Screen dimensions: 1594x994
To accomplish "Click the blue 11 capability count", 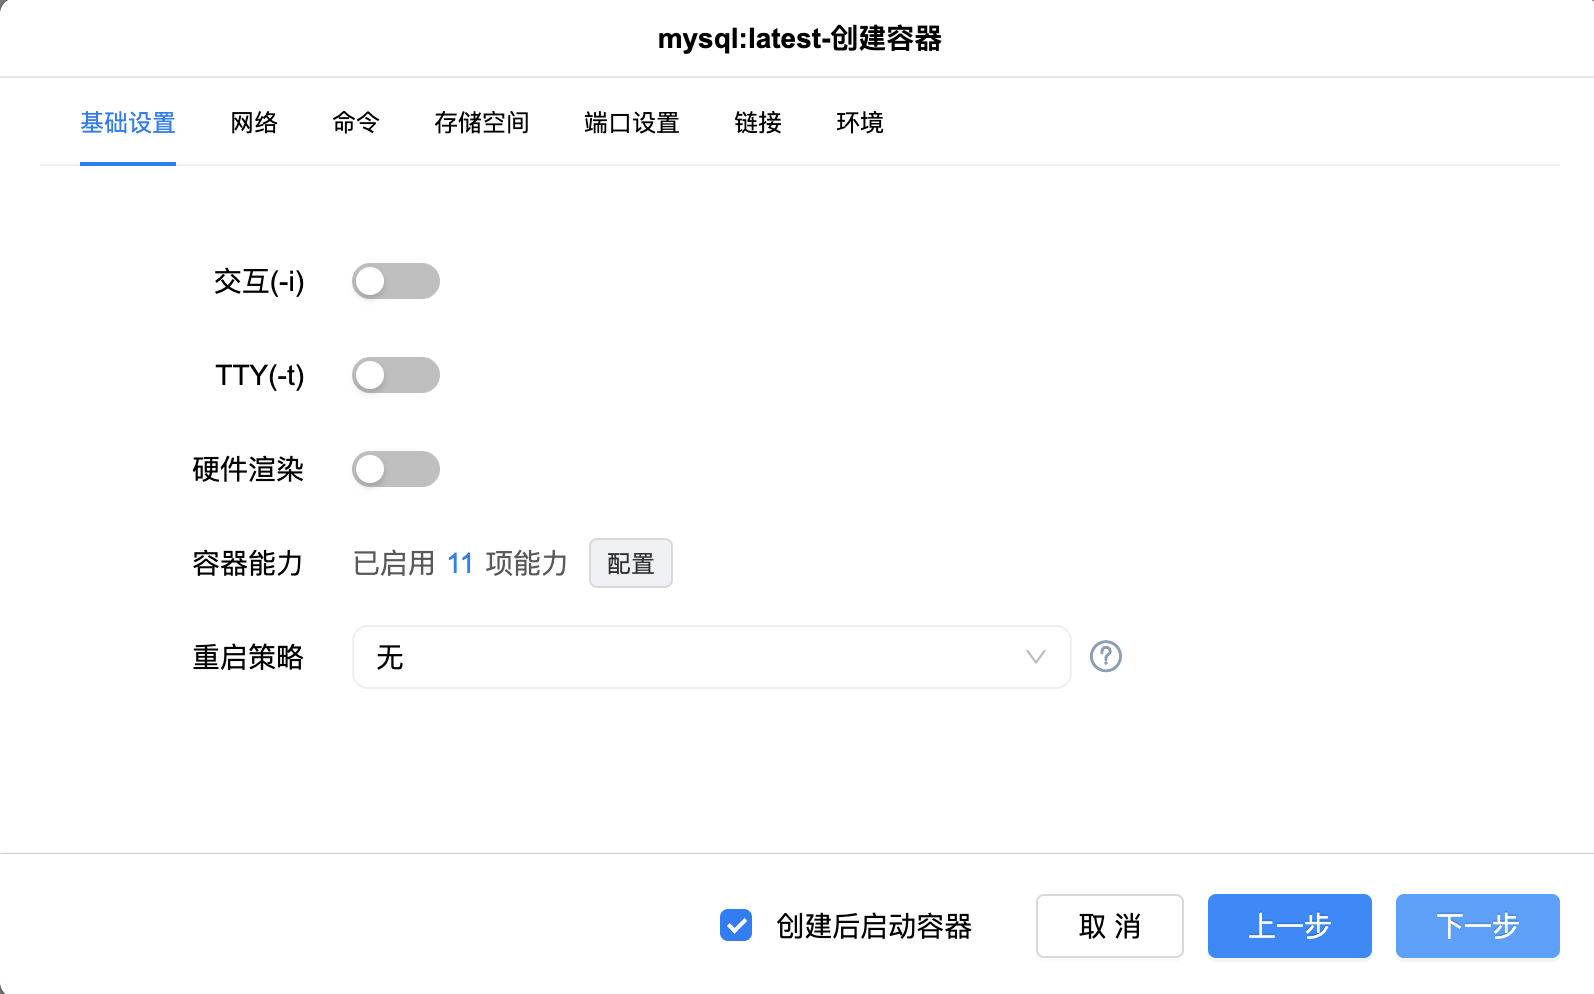I will pyautogui.click(x=460, y=564).
